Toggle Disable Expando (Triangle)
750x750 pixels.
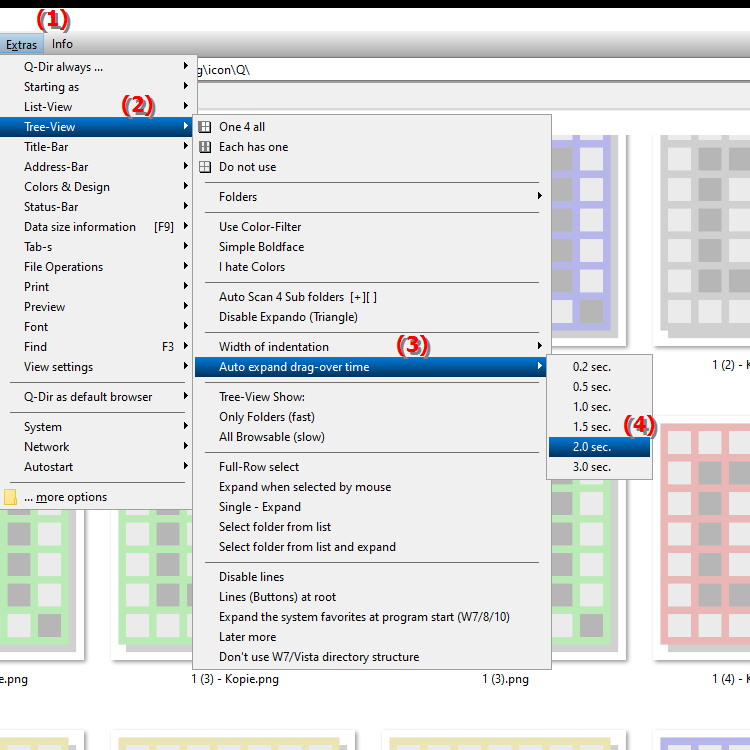click(x=372, y=317)
